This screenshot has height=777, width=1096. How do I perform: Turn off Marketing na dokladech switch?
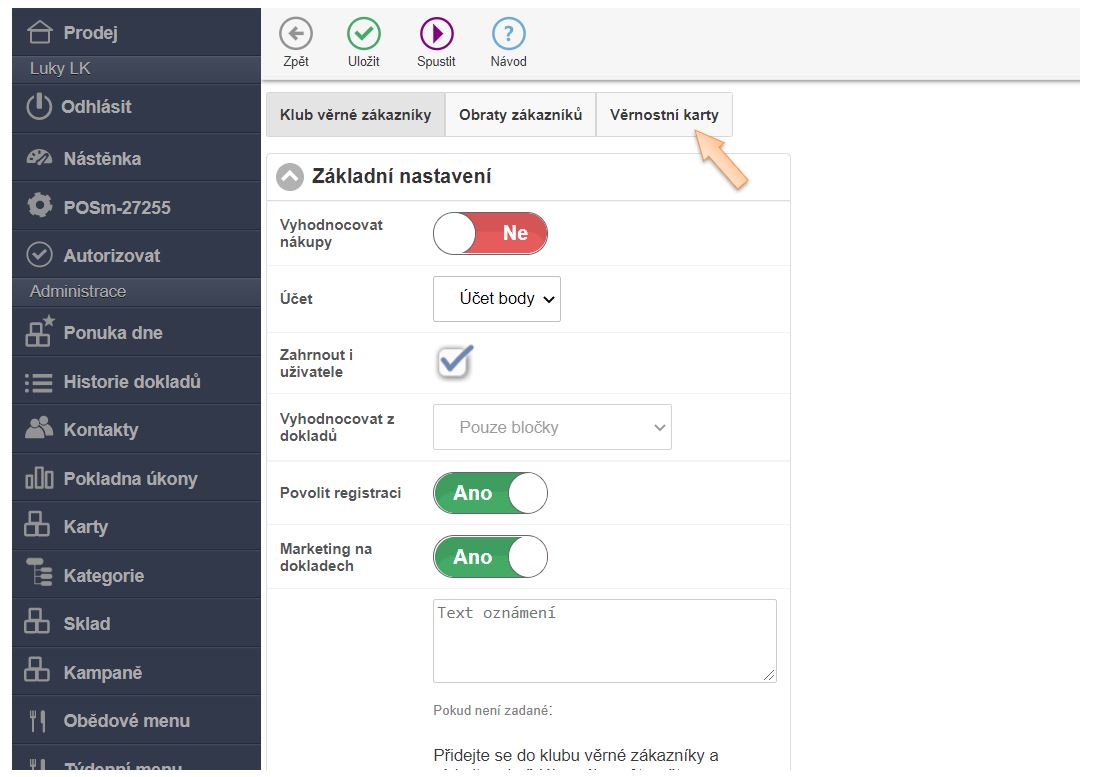click(490, 557)
